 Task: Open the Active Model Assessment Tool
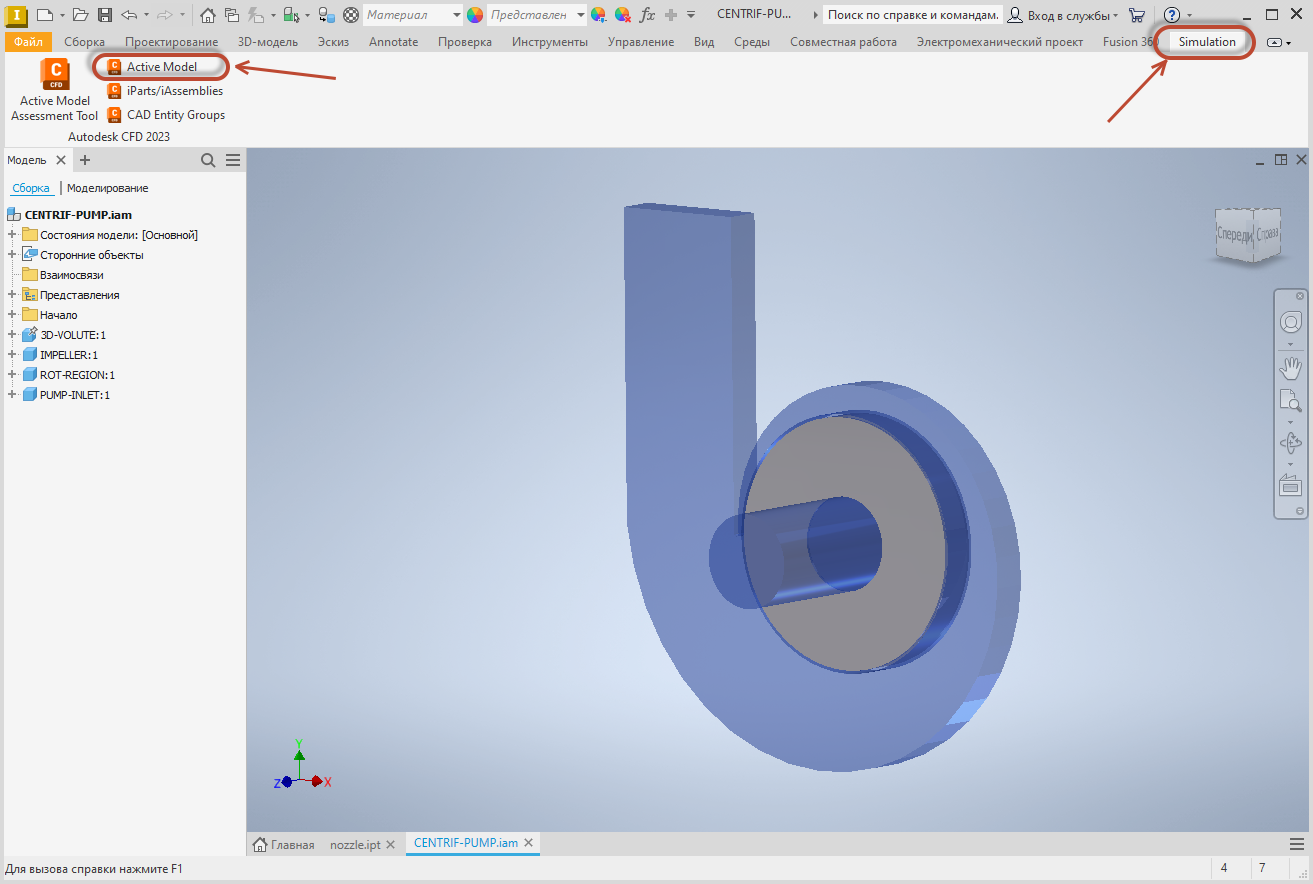coord(55,91)
